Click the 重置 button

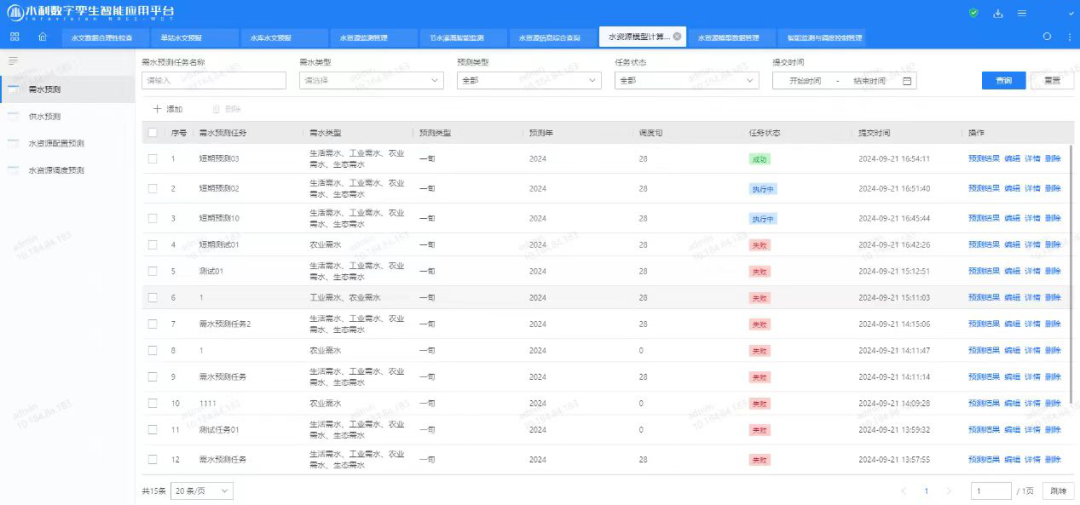click(x=1052, y=80)
